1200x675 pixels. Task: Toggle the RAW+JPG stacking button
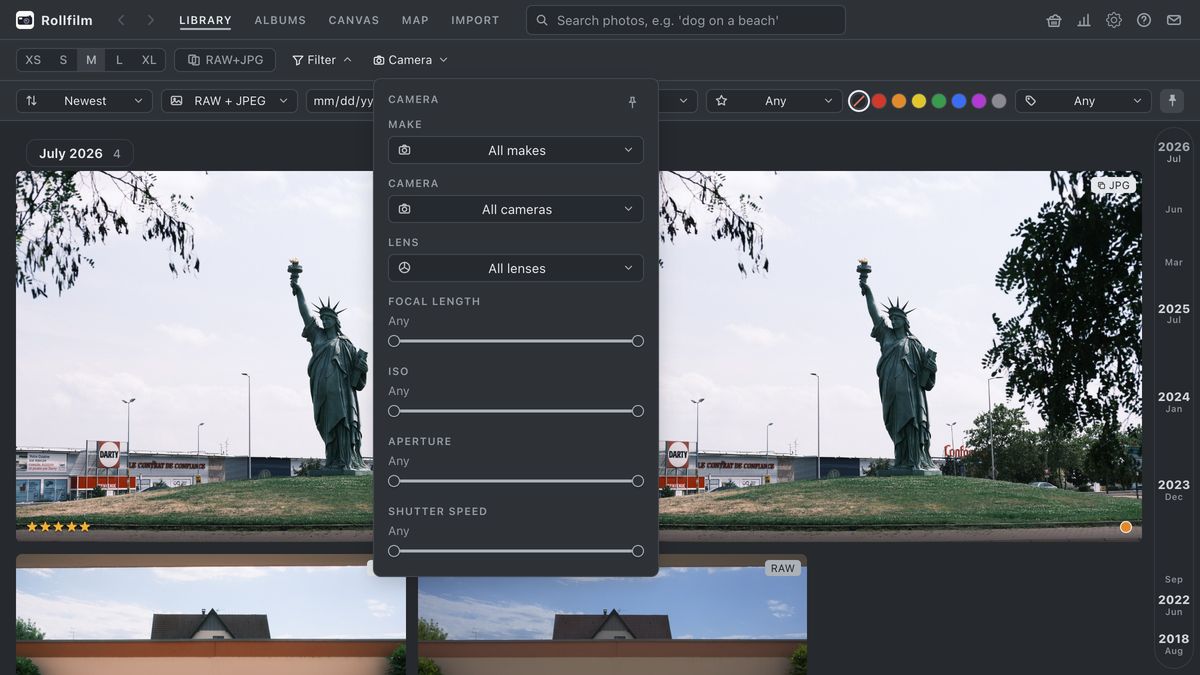tap(225, 60)
